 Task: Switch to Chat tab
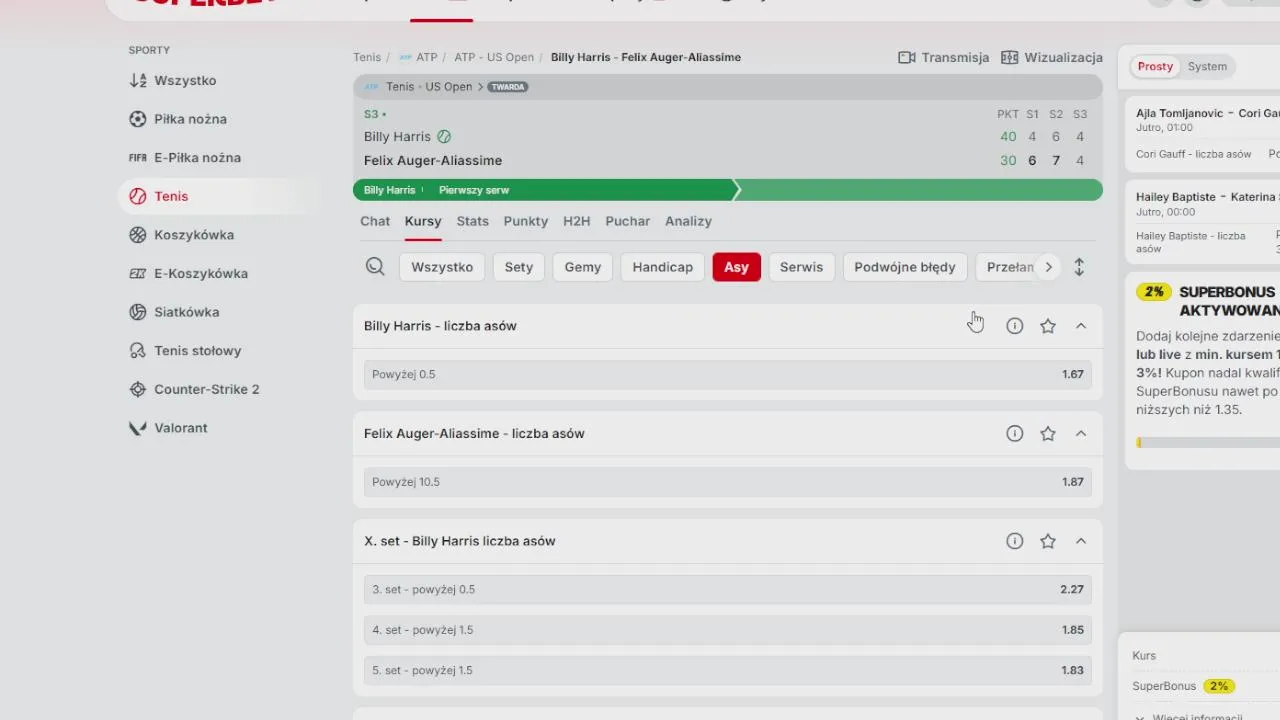click(x=375, y=221)
